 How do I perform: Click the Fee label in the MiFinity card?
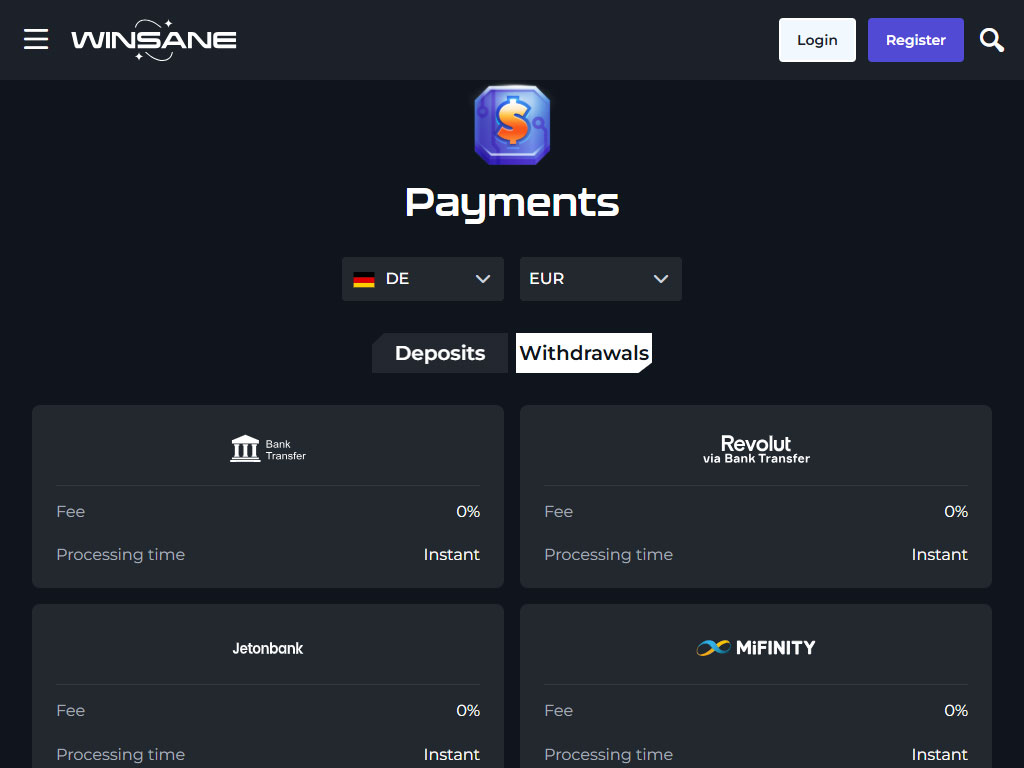tap(558, 711)
